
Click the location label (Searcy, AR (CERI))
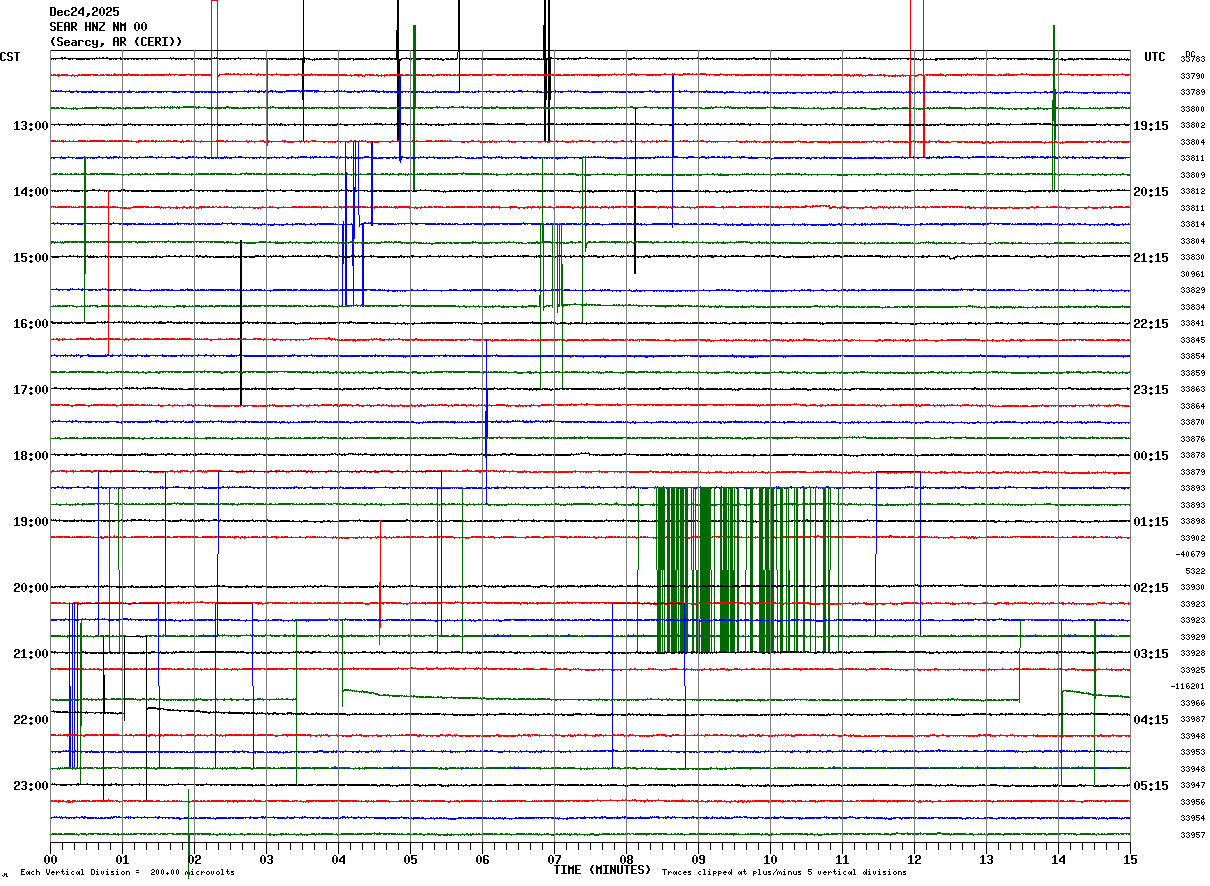pos(116,42)
